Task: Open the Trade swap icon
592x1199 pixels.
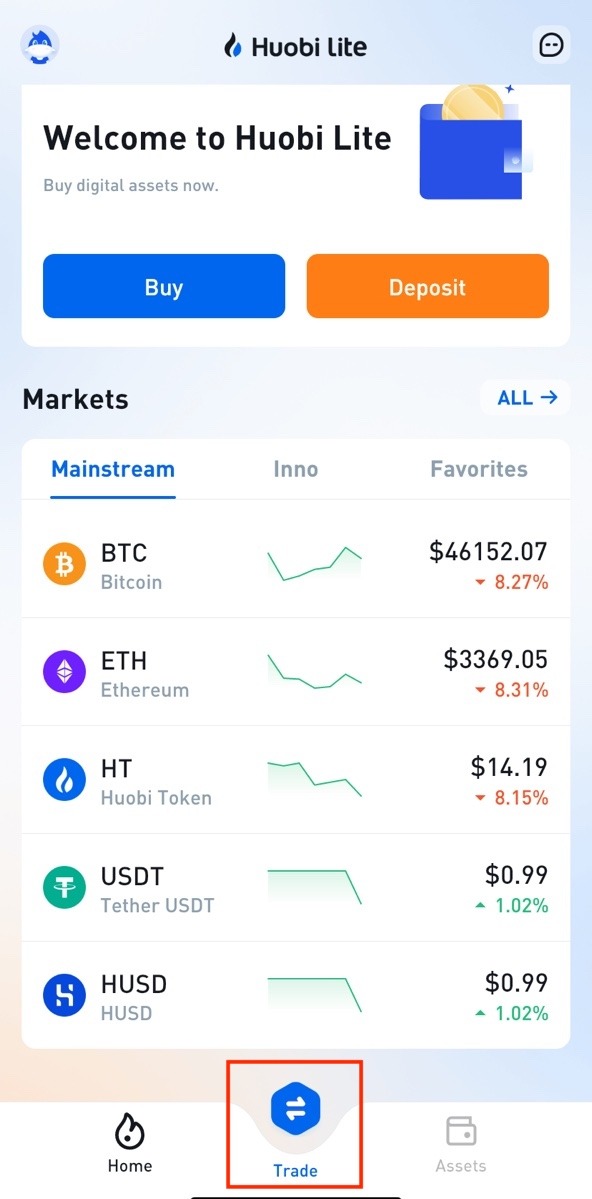Action: 295,1110
